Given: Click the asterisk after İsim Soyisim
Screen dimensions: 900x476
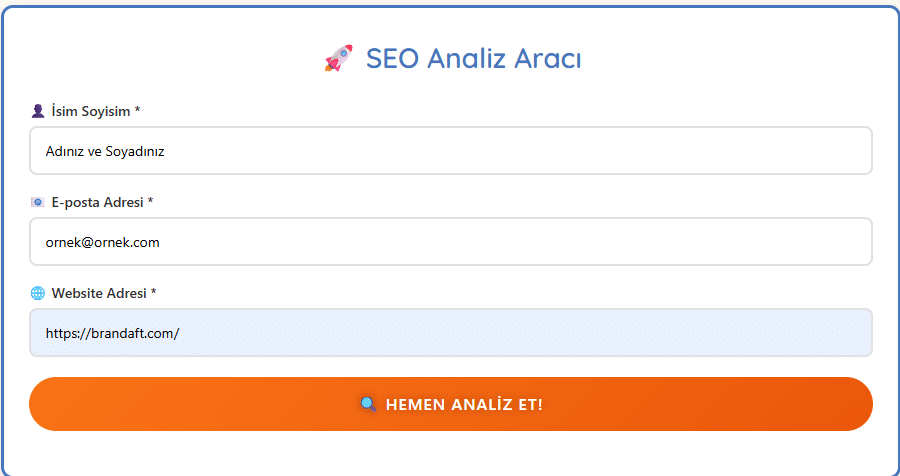Looking at the screenshot, I should click(137, 110).
